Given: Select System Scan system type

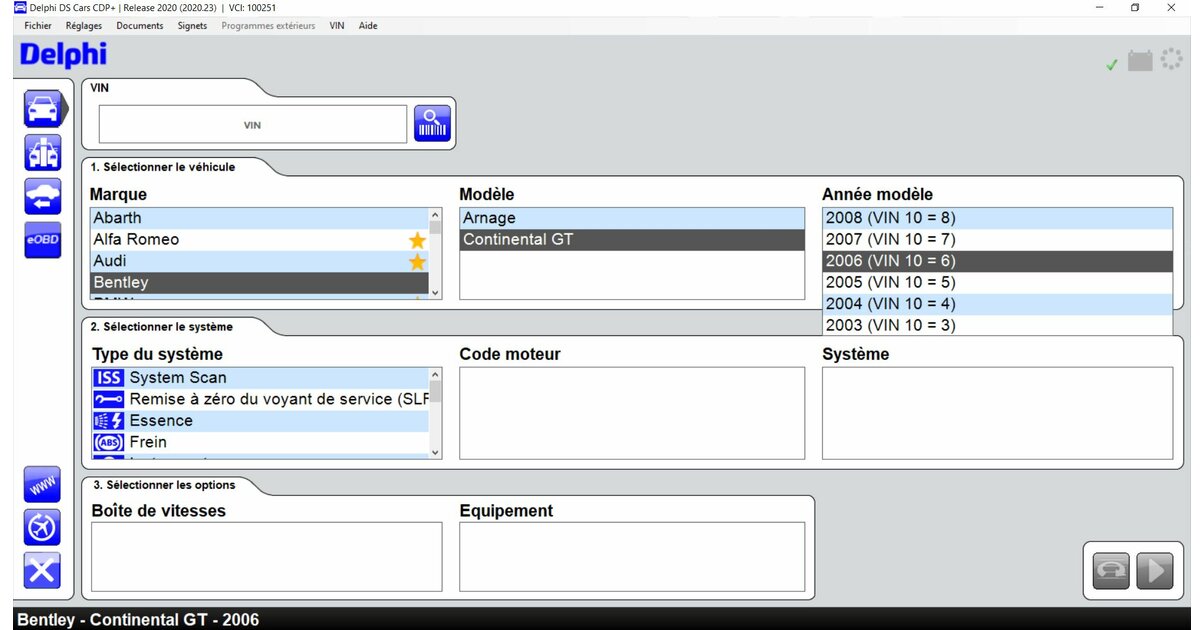Looking at the screenshot, I should tap(259, 378).
